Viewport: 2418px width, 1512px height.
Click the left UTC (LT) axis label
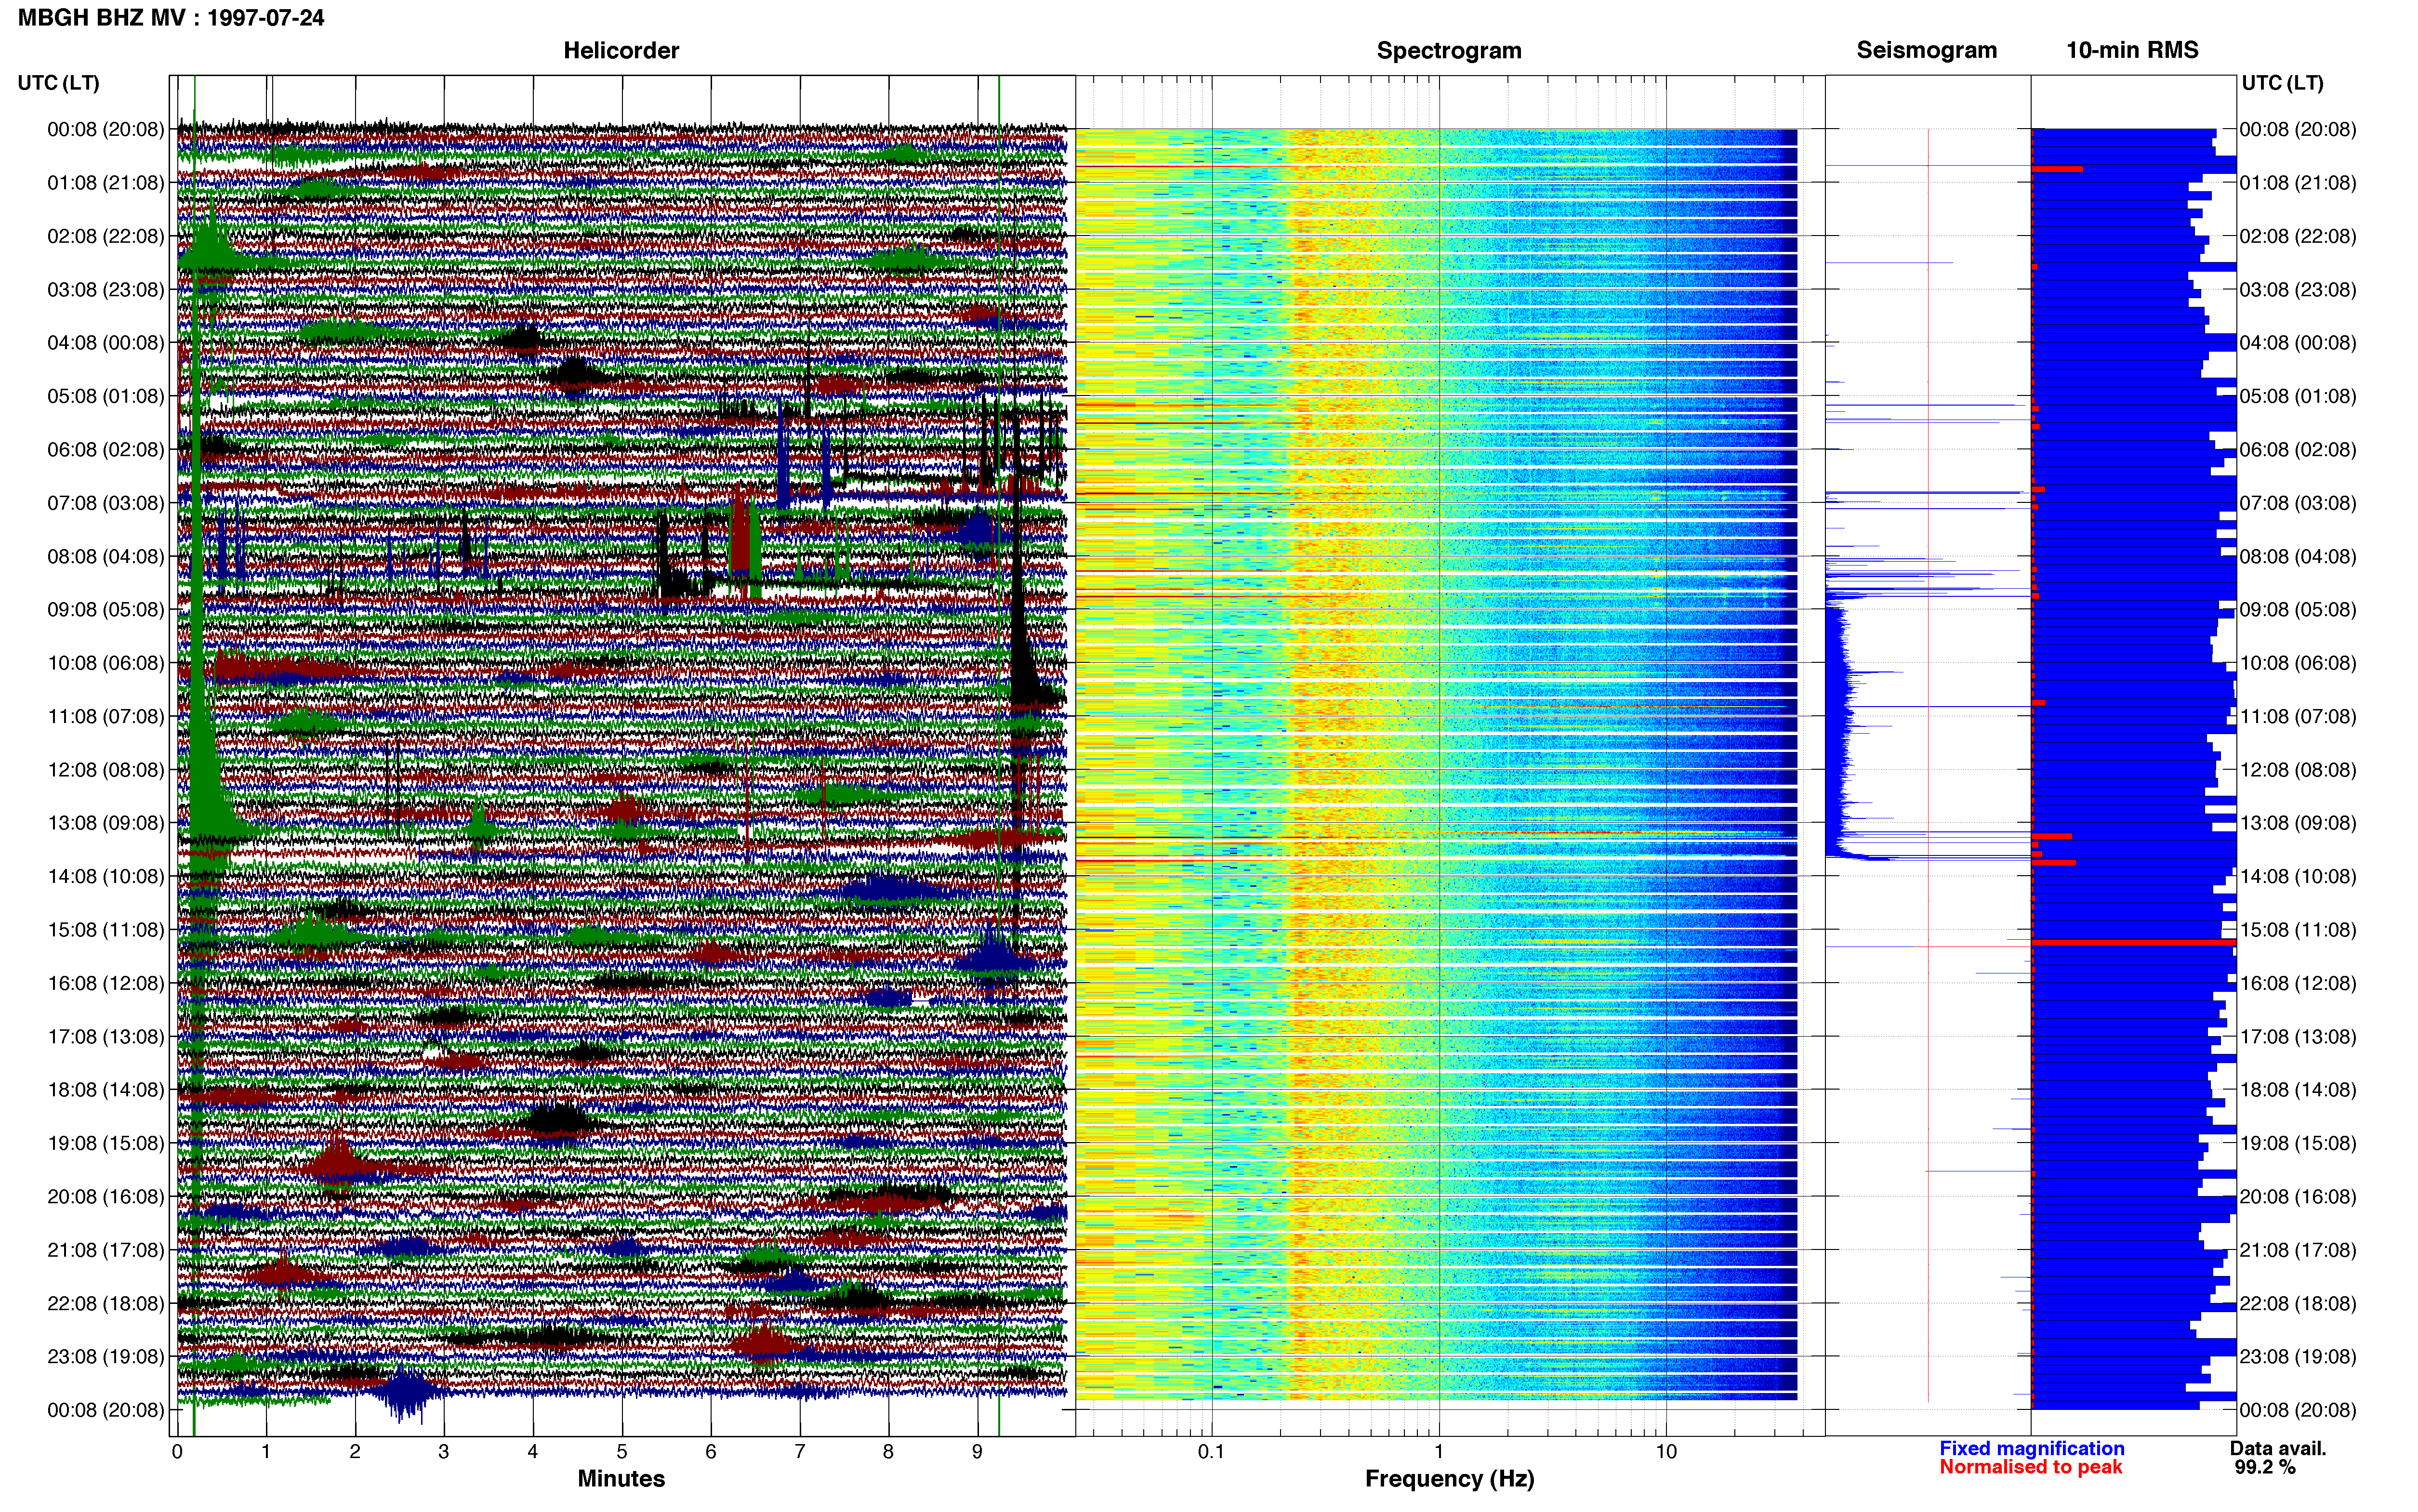(59, 83)
